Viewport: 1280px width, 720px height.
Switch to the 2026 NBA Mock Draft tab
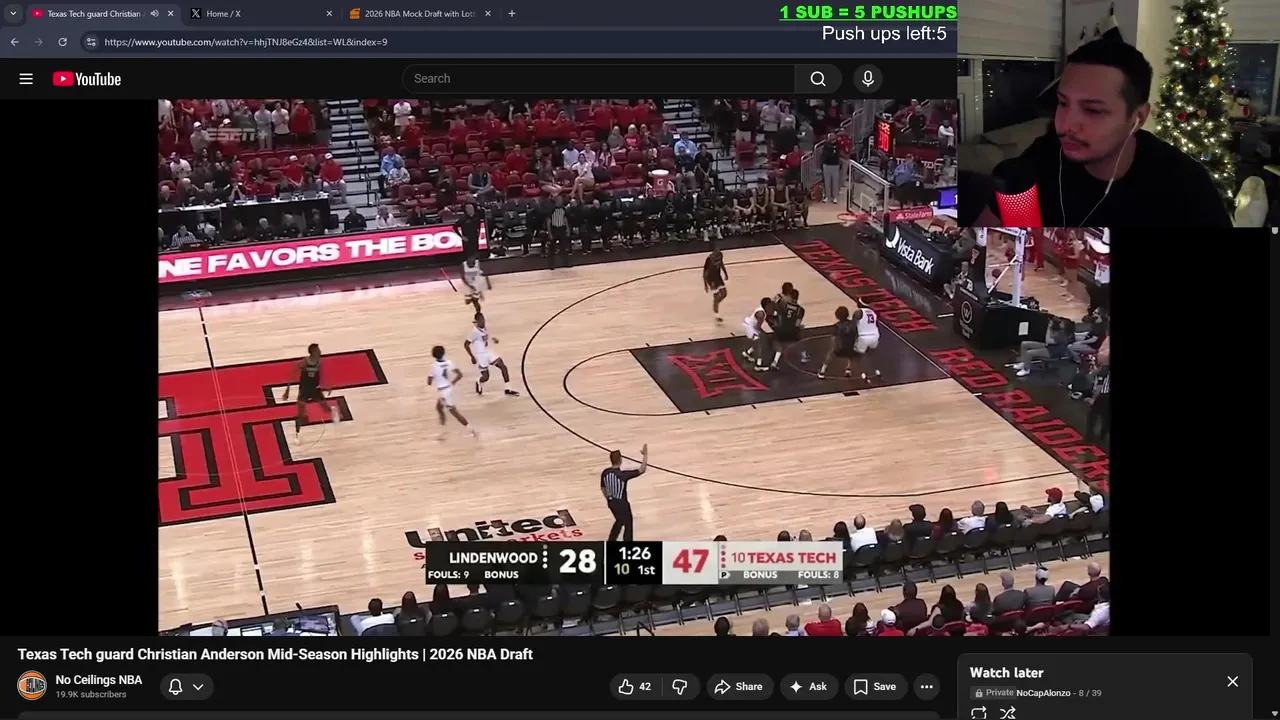[419, 14]
